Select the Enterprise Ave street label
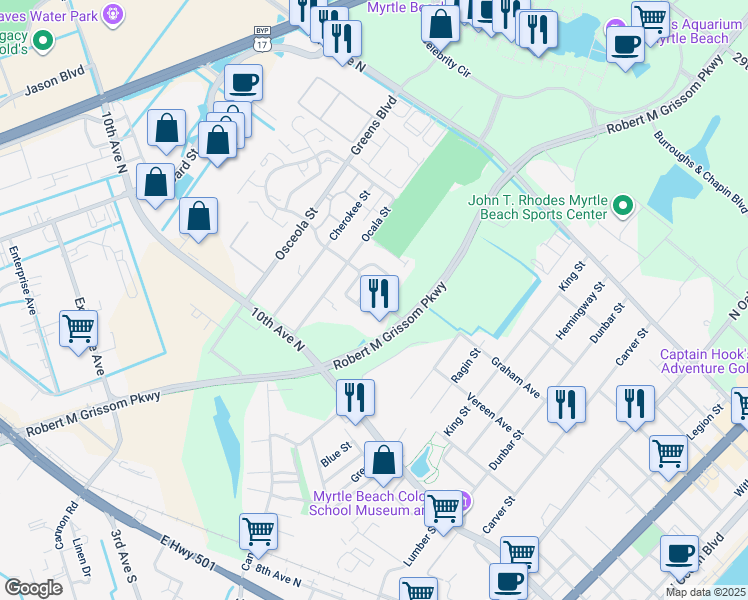 (x=22, y=280)
